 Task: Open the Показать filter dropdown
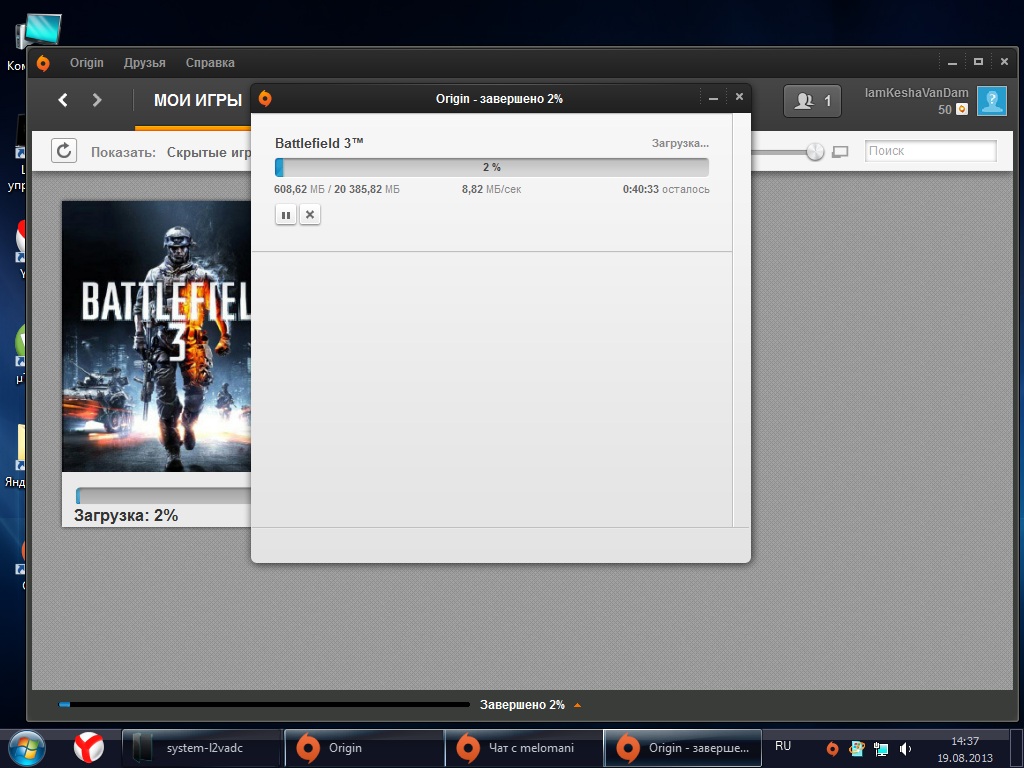pyautogui.click(x=208, y=152)
